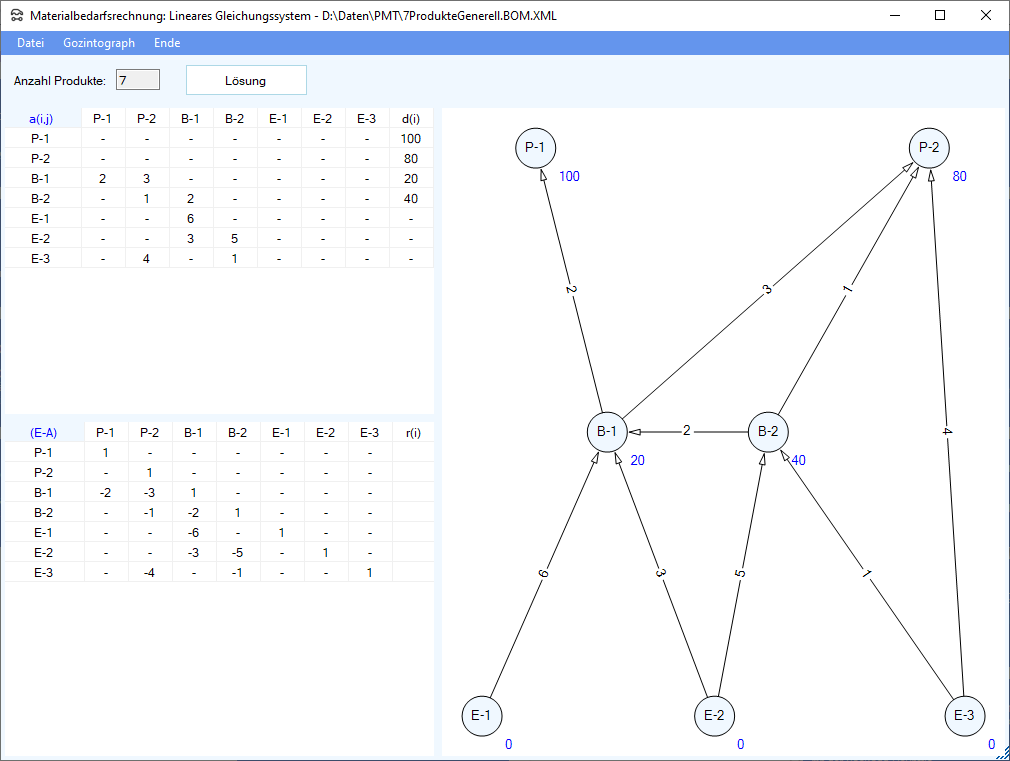
Task: Click the B-1 assembly node
Action: click(606, 431)
